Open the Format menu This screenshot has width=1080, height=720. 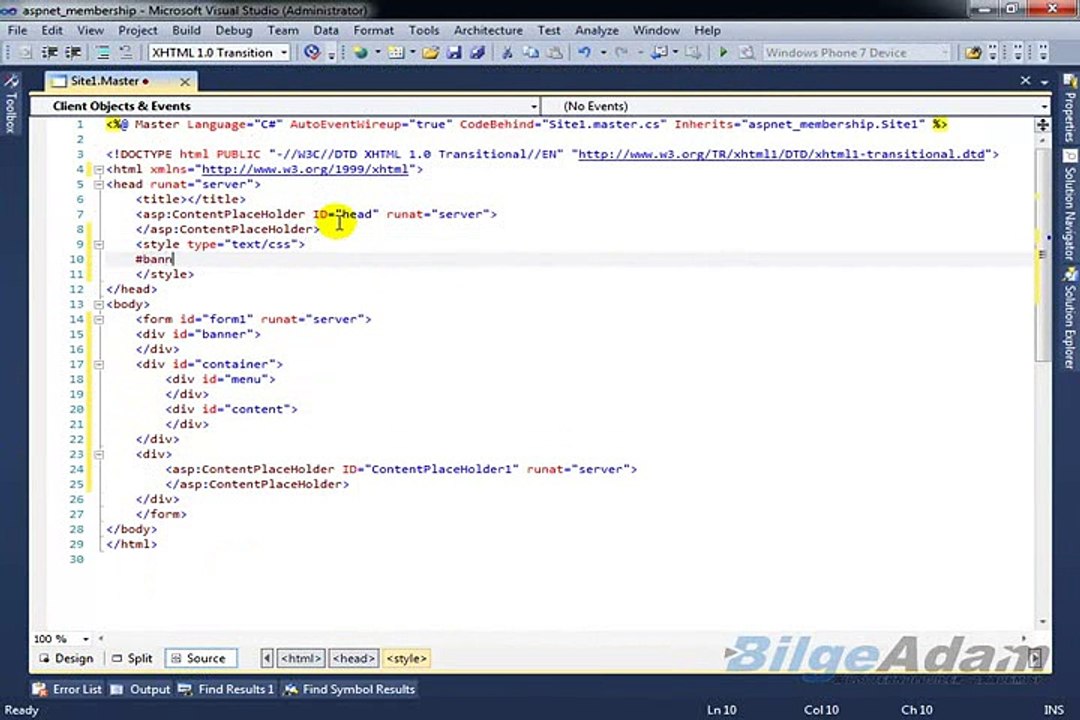click(x=373, y=30)
